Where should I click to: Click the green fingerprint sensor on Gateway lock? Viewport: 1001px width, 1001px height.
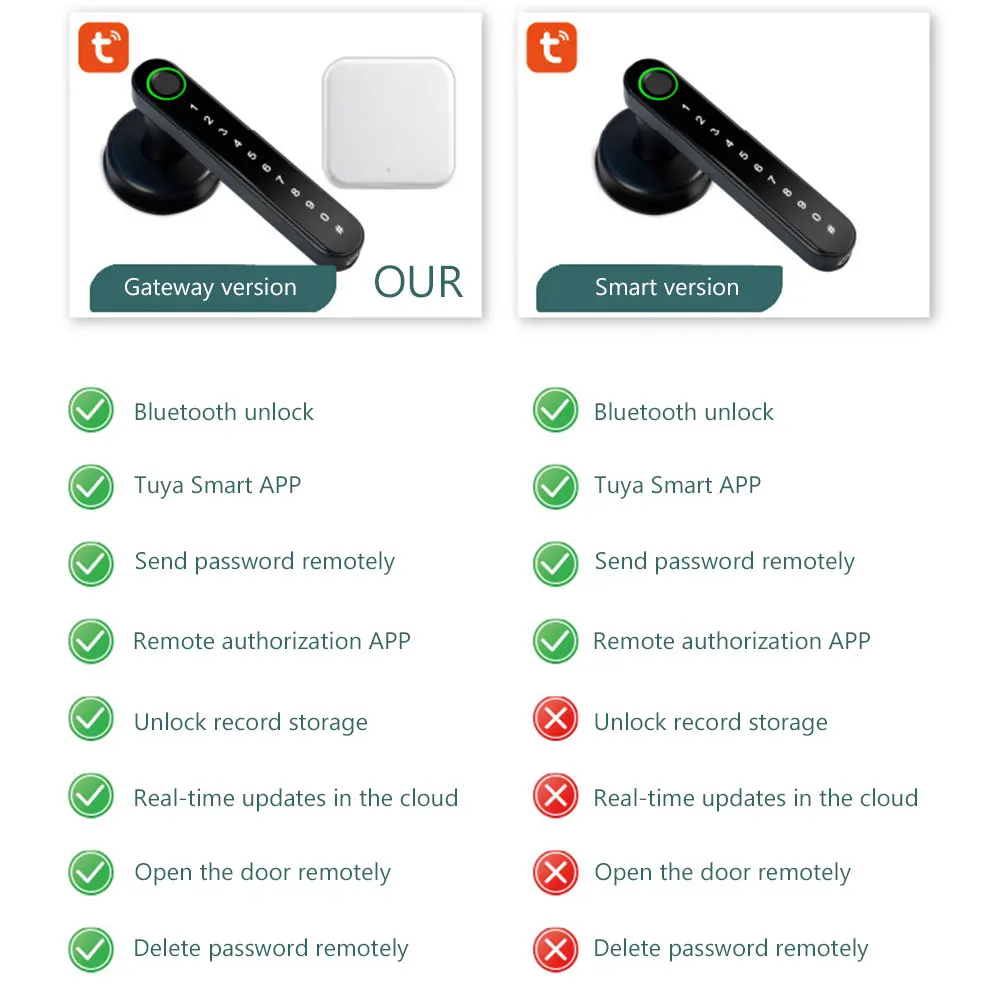coord(166,84)
